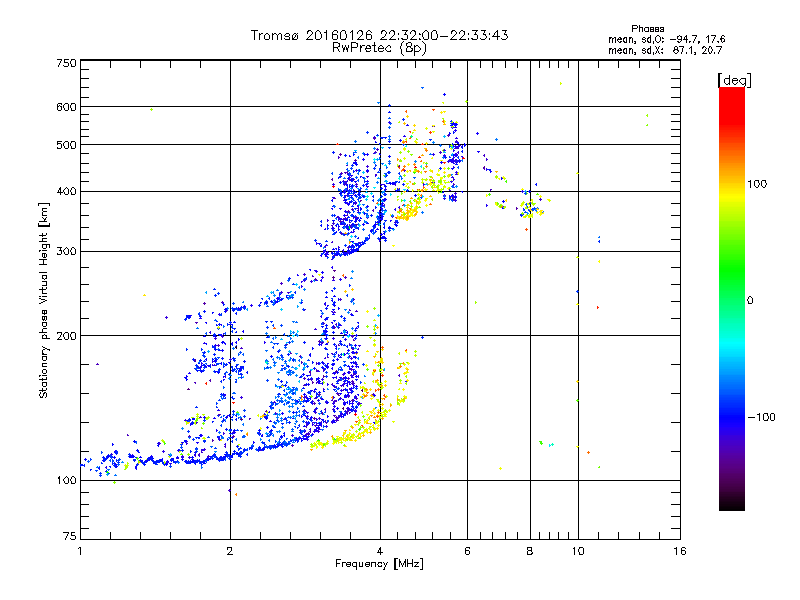Click the 'Frequency [MHz]' axis label
This screenshot has height=600, width=800.
pyautogui.click(x=379, y=564)
